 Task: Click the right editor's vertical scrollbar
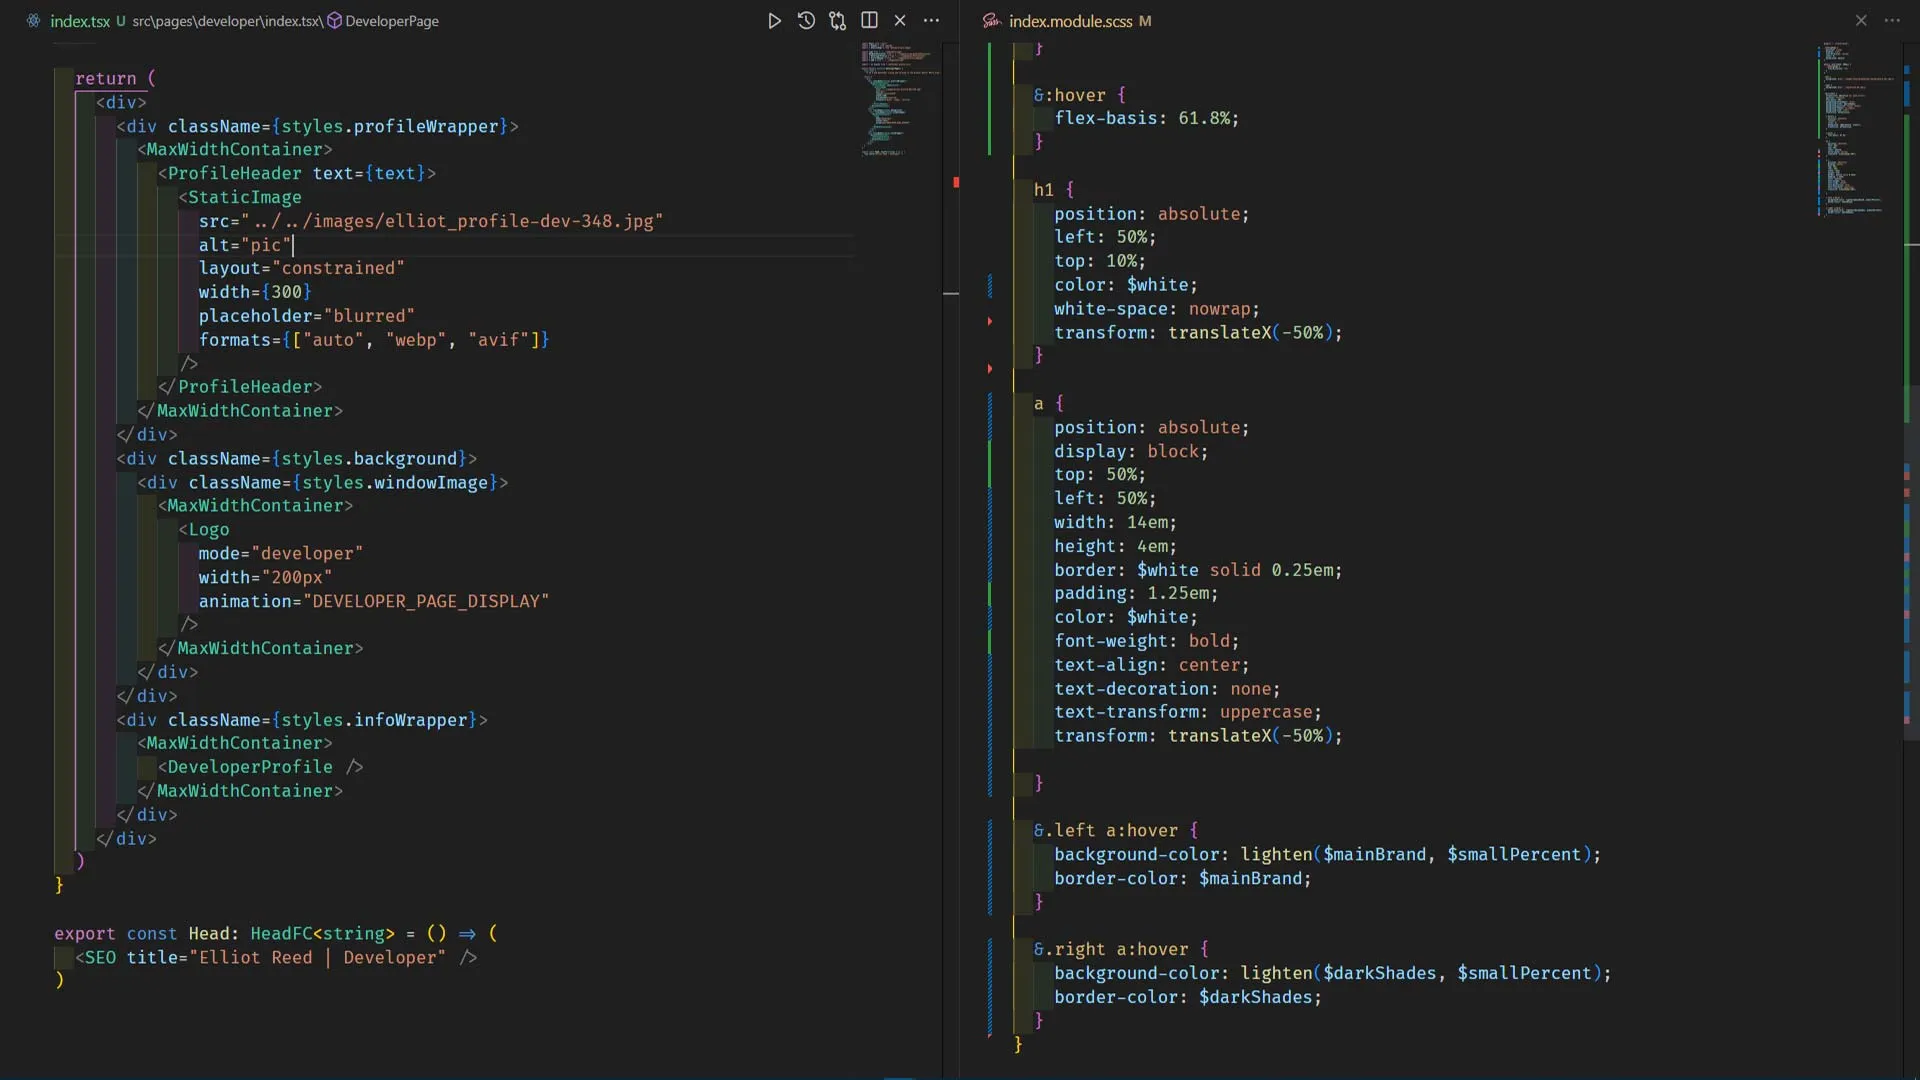(1910, 300)
